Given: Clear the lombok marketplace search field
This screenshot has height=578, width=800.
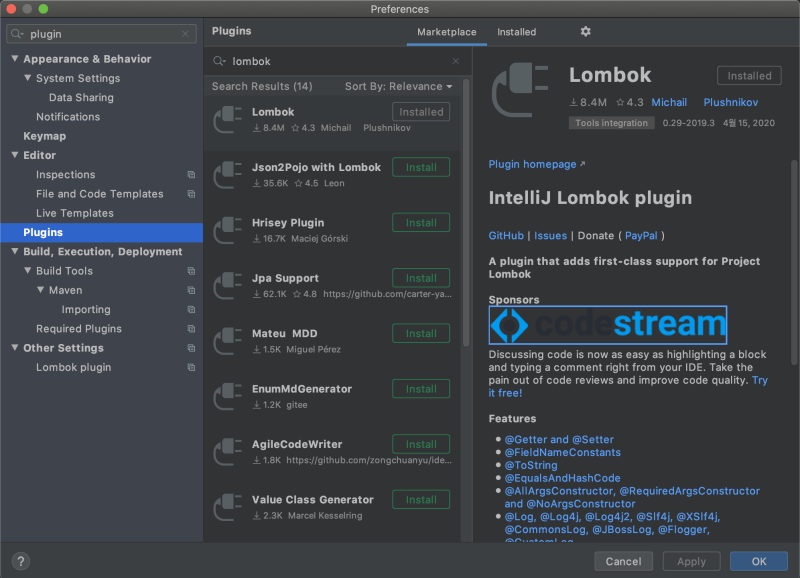Looking at the screenshot, I should 456,61.
